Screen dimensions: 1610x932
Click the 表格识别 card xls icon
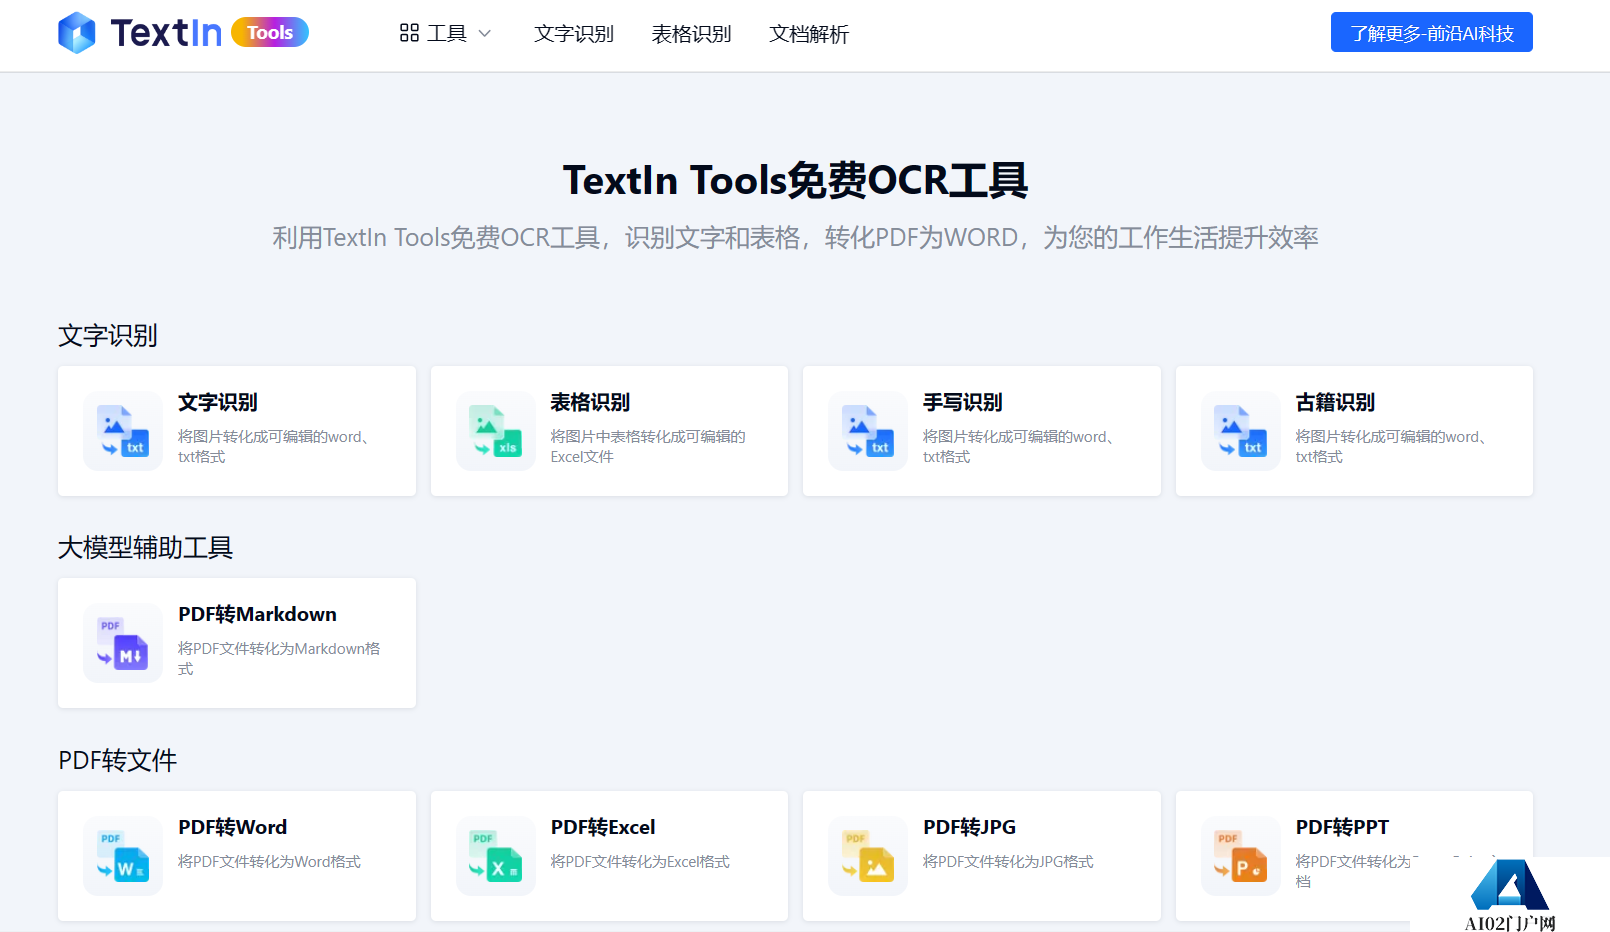click(496, 431)
